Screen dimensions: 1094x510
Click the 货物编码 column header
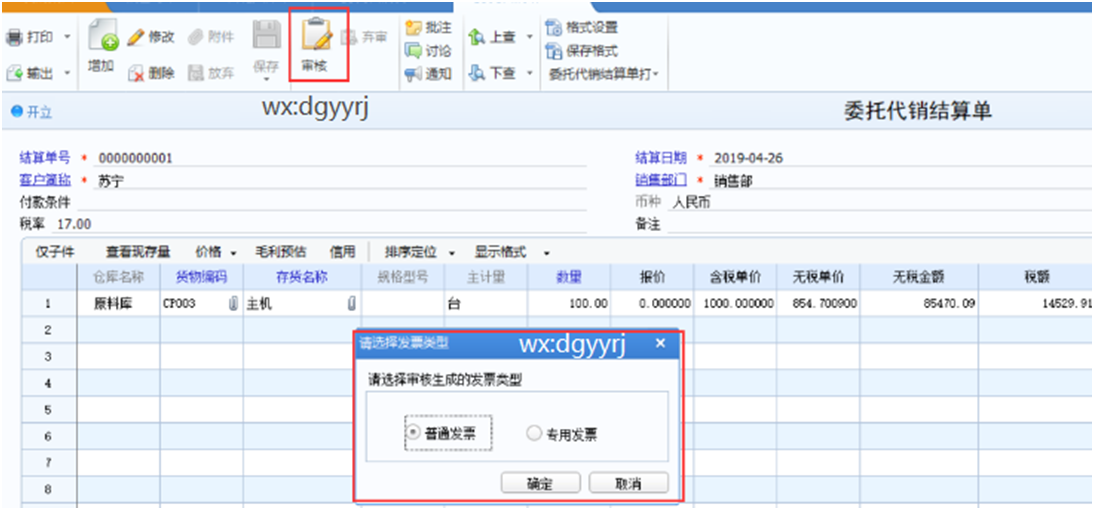tap(202, 278)
